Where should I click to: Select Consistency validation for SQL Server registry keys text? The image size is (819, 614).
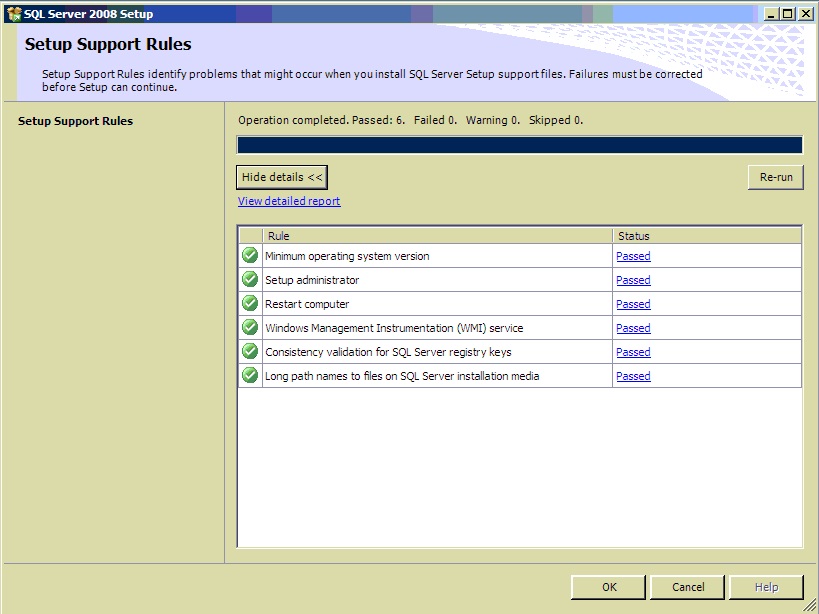coord(388,352)
